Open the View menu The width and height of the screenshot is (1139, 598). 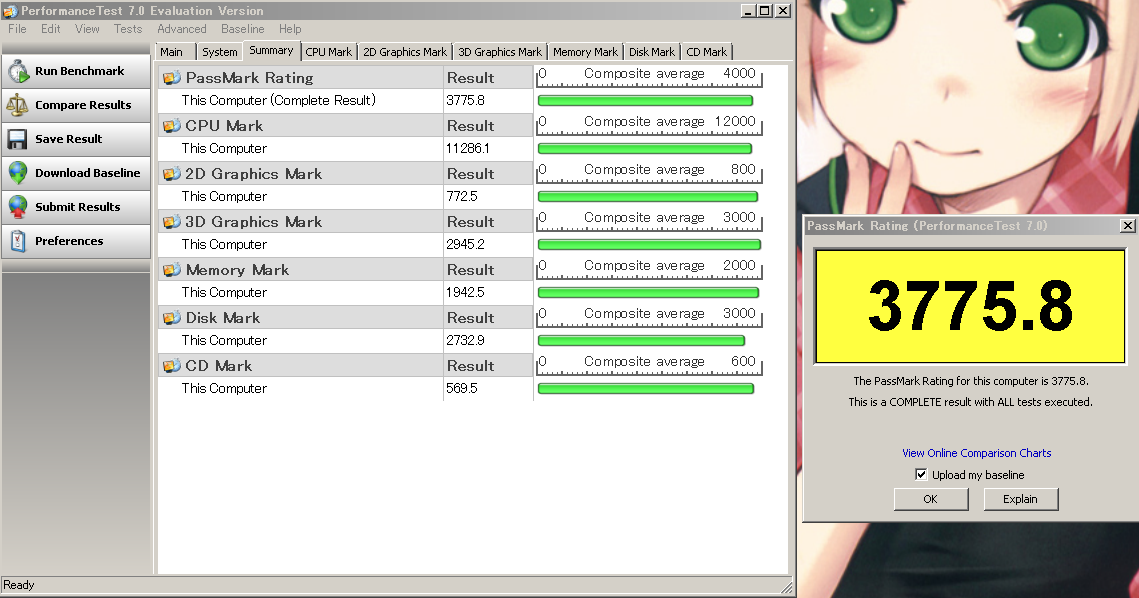[x=87, y=29]
